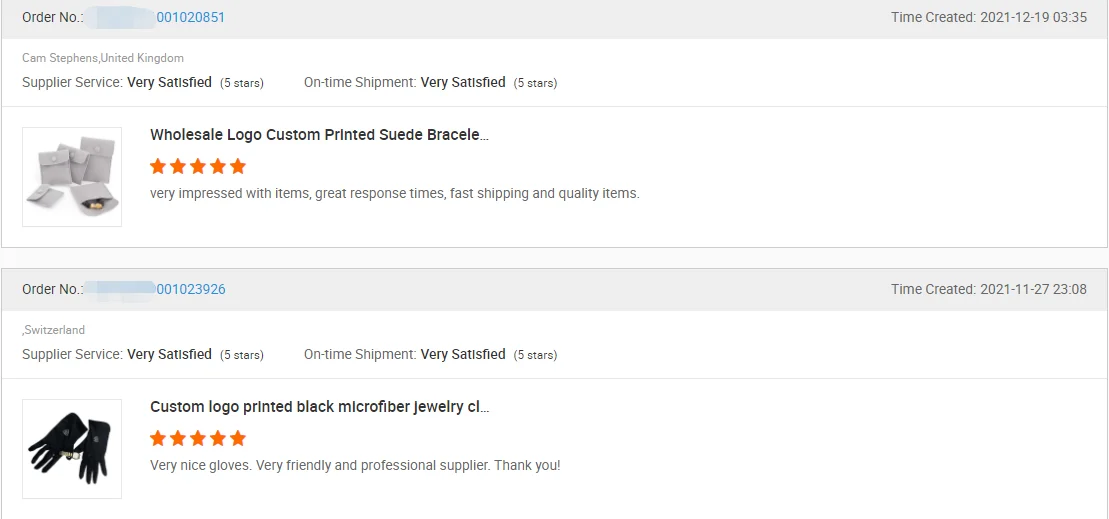Viewport: 1109px width, 519px height.
Task: Click the first orange star under the suede product
Action: (x=158, y=166)
